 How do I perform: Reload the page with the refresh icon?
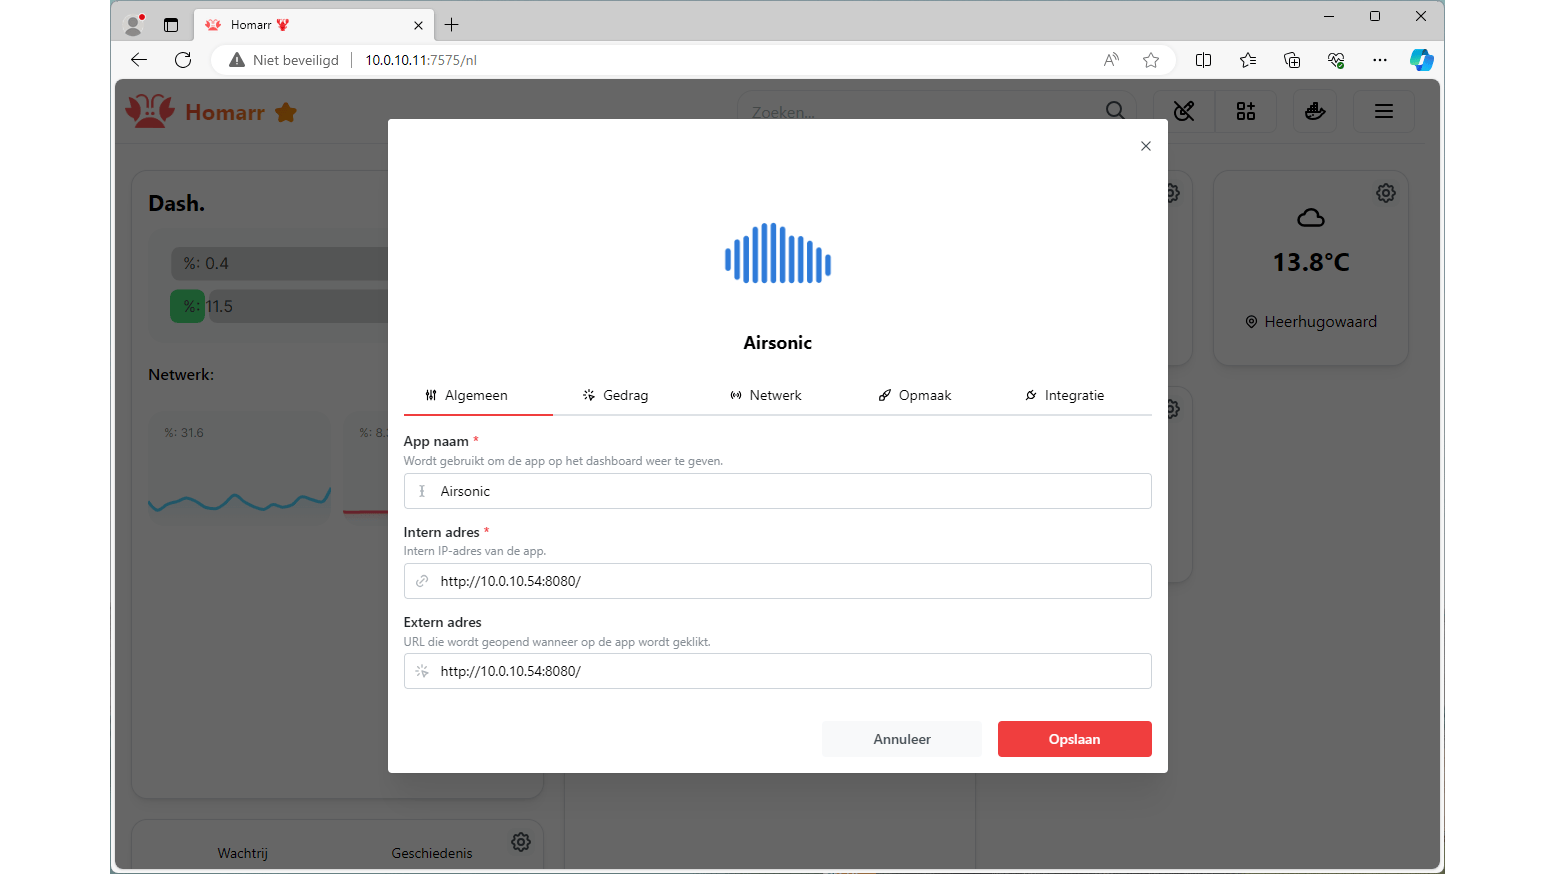pos(183,60)
